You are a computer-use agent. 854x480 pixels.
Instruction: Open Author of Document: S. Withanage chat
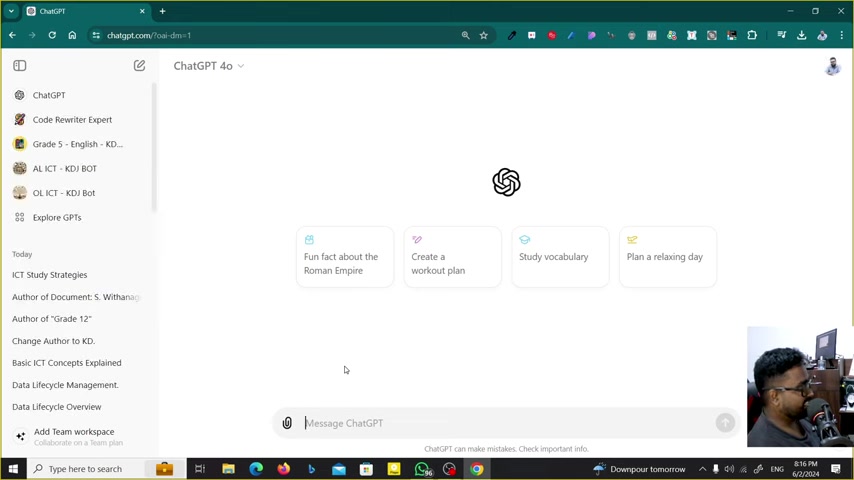click(78, 297)
